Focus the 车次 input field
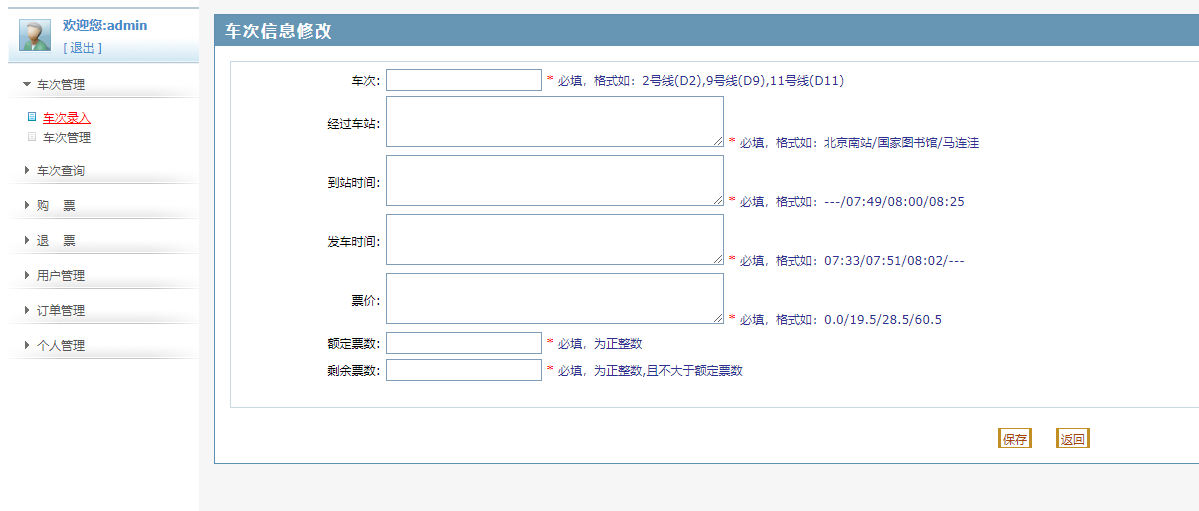 [464, 80]
